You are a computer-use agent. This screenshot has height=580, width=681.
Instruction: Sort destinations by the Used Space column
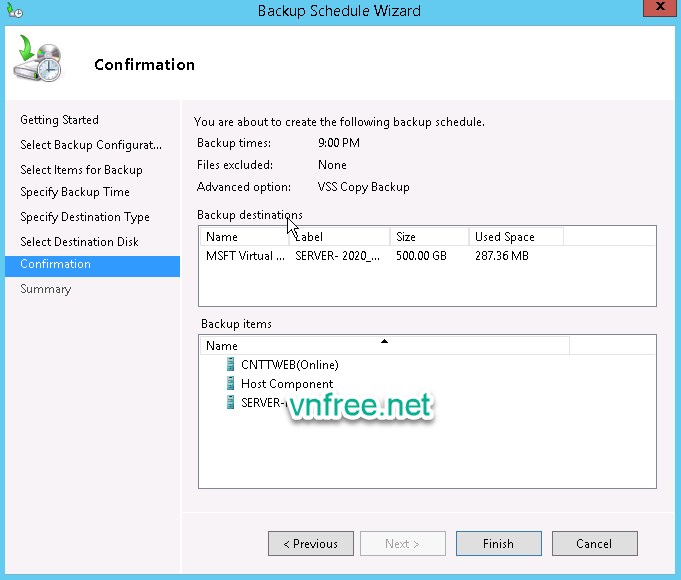click(x=515, y=237)
